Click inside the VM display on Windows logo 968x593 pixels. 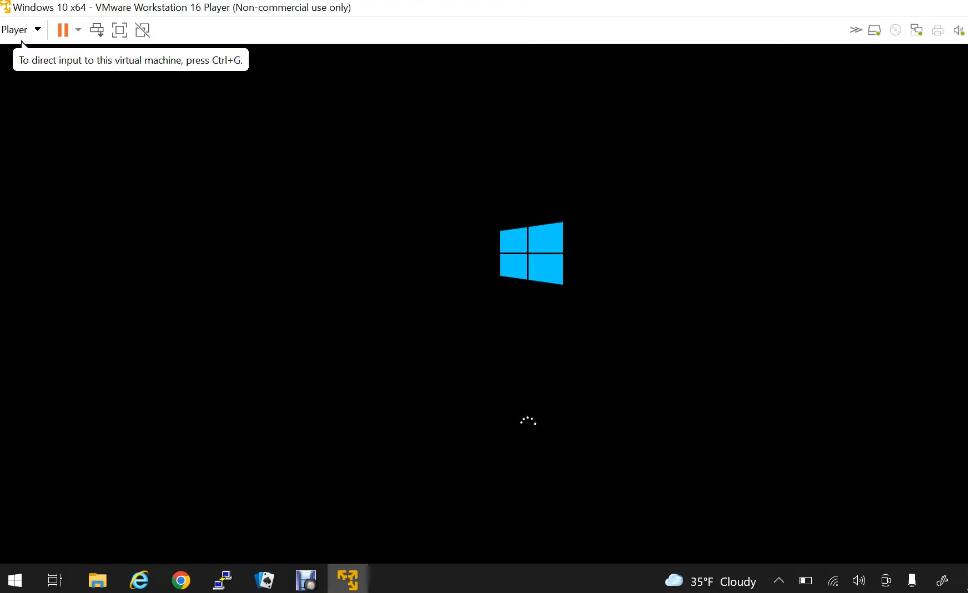[x=531, y=253]
